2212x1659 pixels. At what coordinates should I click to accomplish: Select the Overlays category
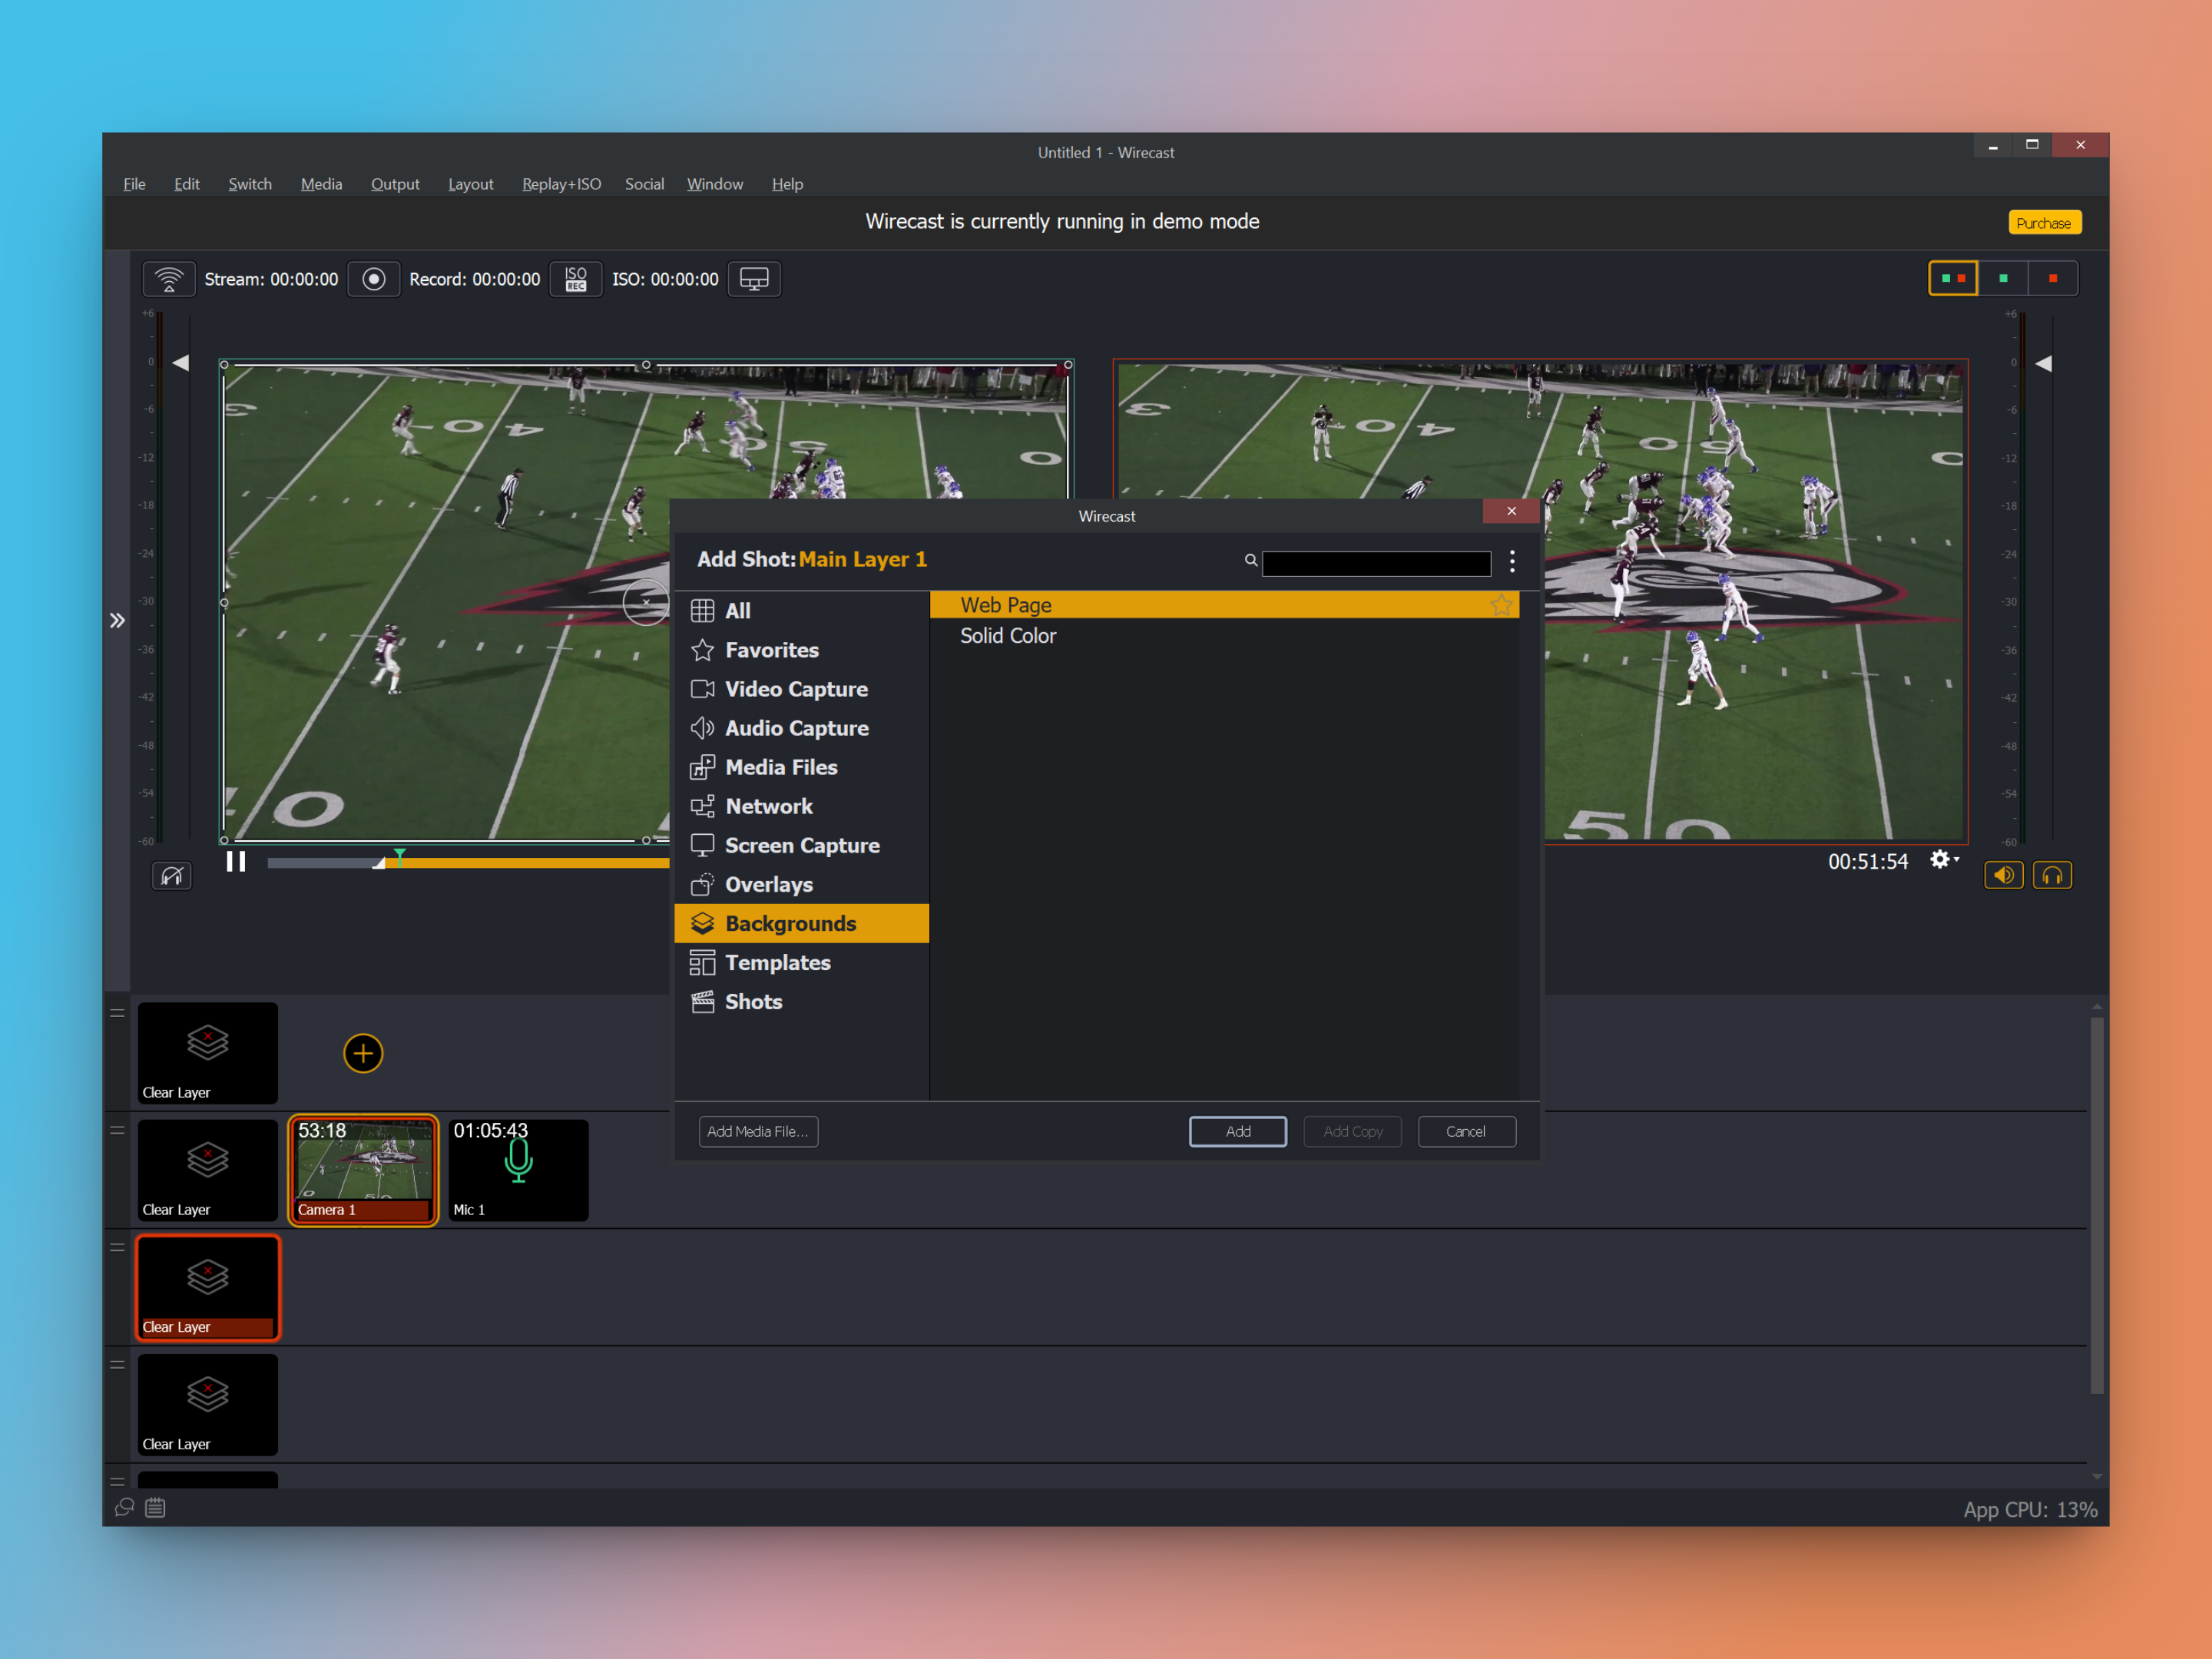click(802, 884)
